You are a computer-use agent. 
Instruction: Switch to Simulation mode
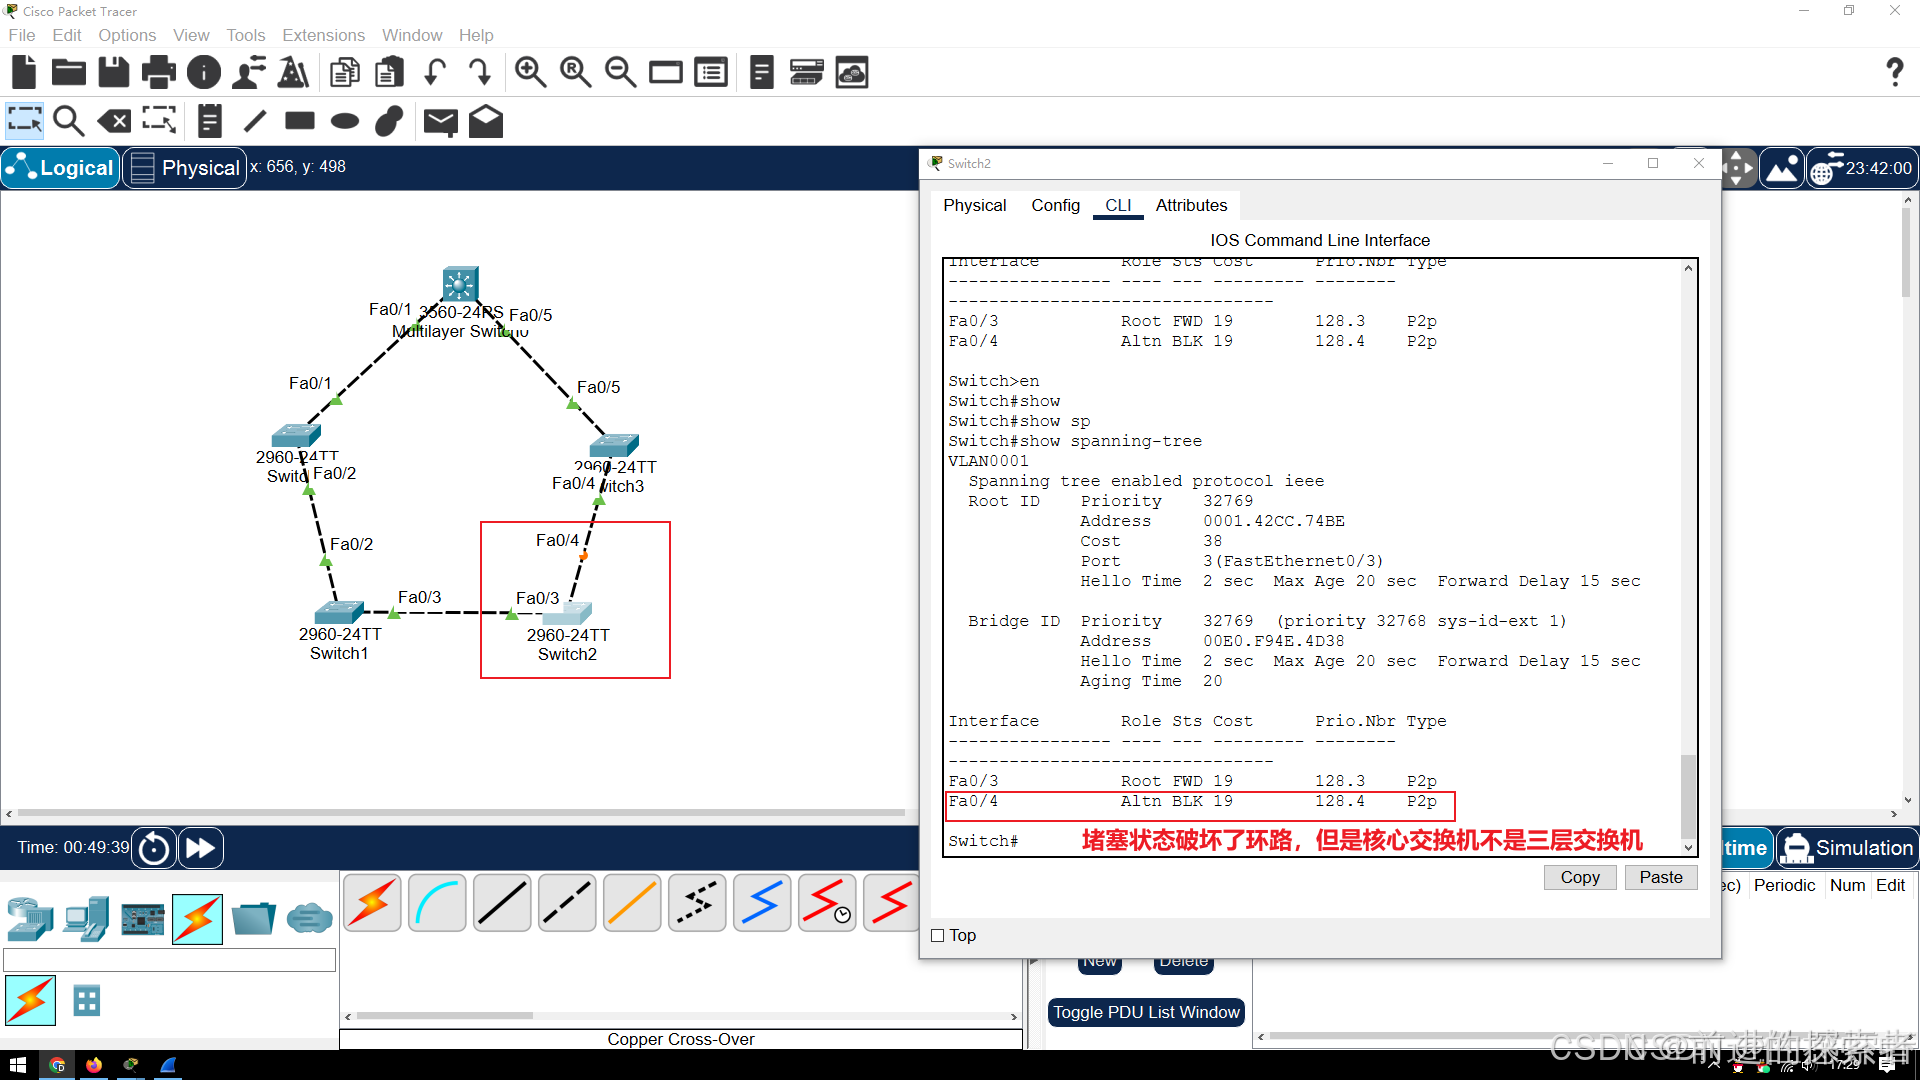tap(1848, 848)
